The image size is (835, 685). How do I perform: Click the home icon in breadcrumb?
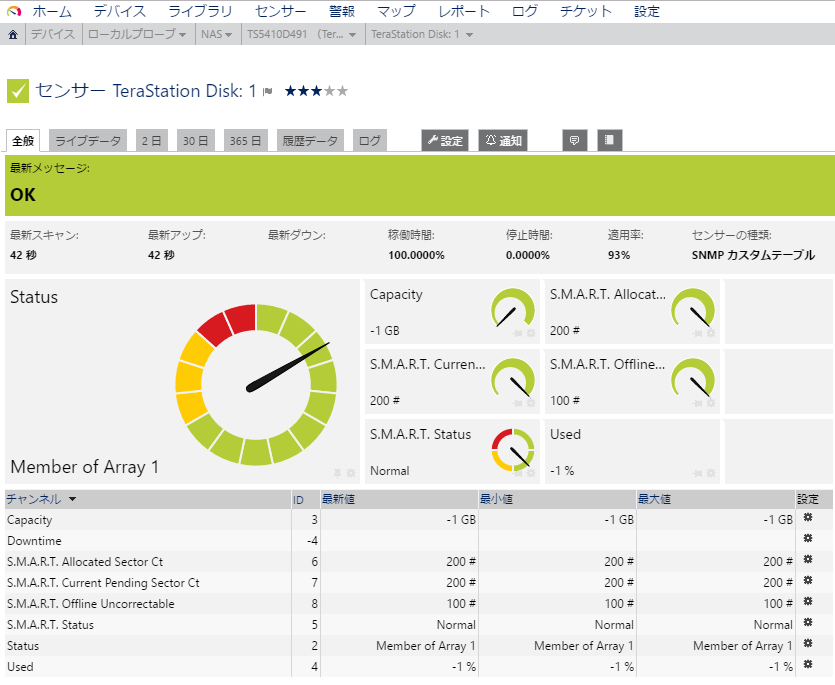[13, 34]
